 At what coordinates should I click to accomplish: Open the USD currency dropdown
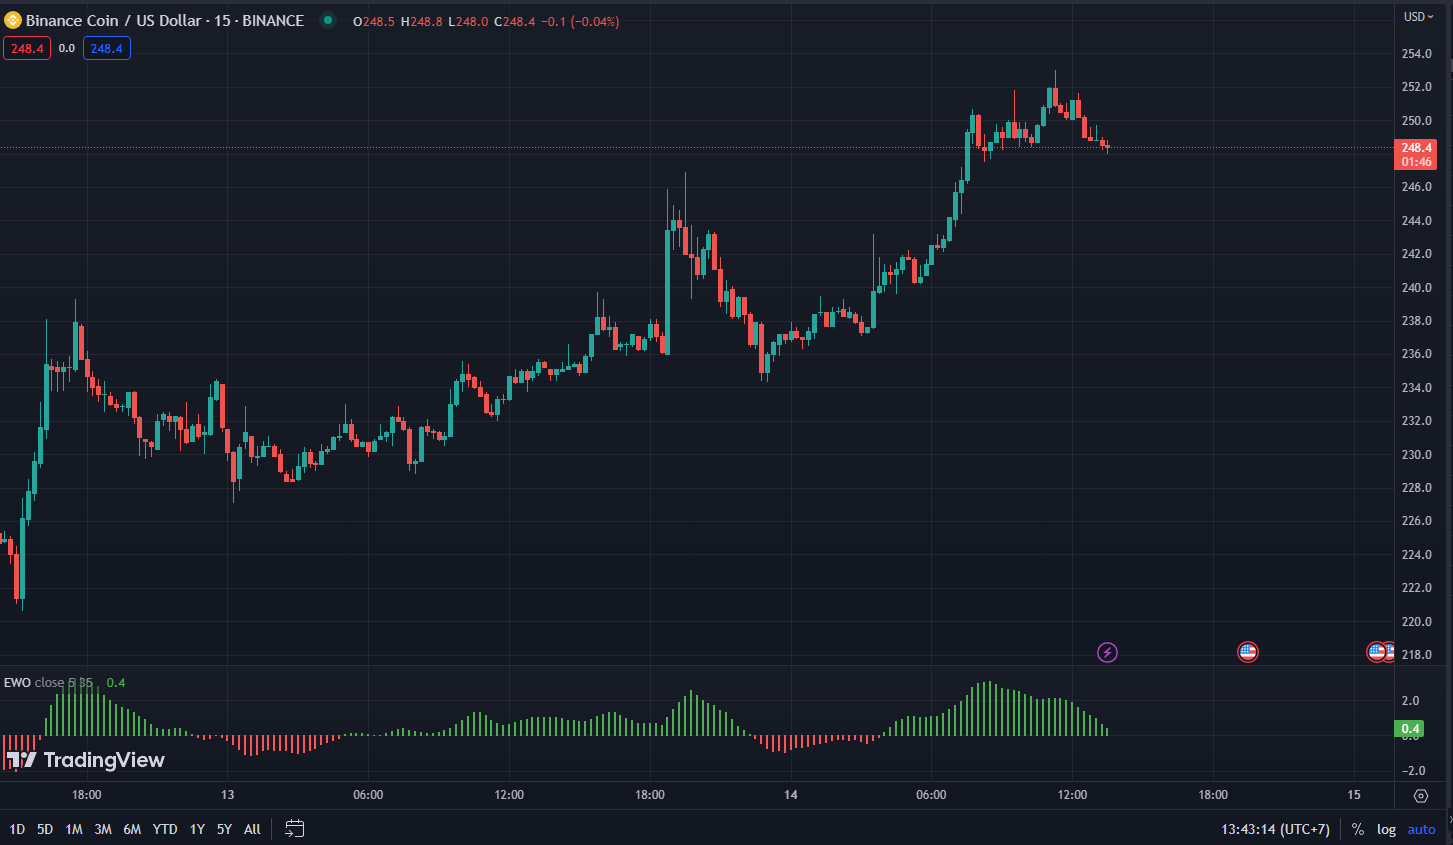tap(1418, 16)
